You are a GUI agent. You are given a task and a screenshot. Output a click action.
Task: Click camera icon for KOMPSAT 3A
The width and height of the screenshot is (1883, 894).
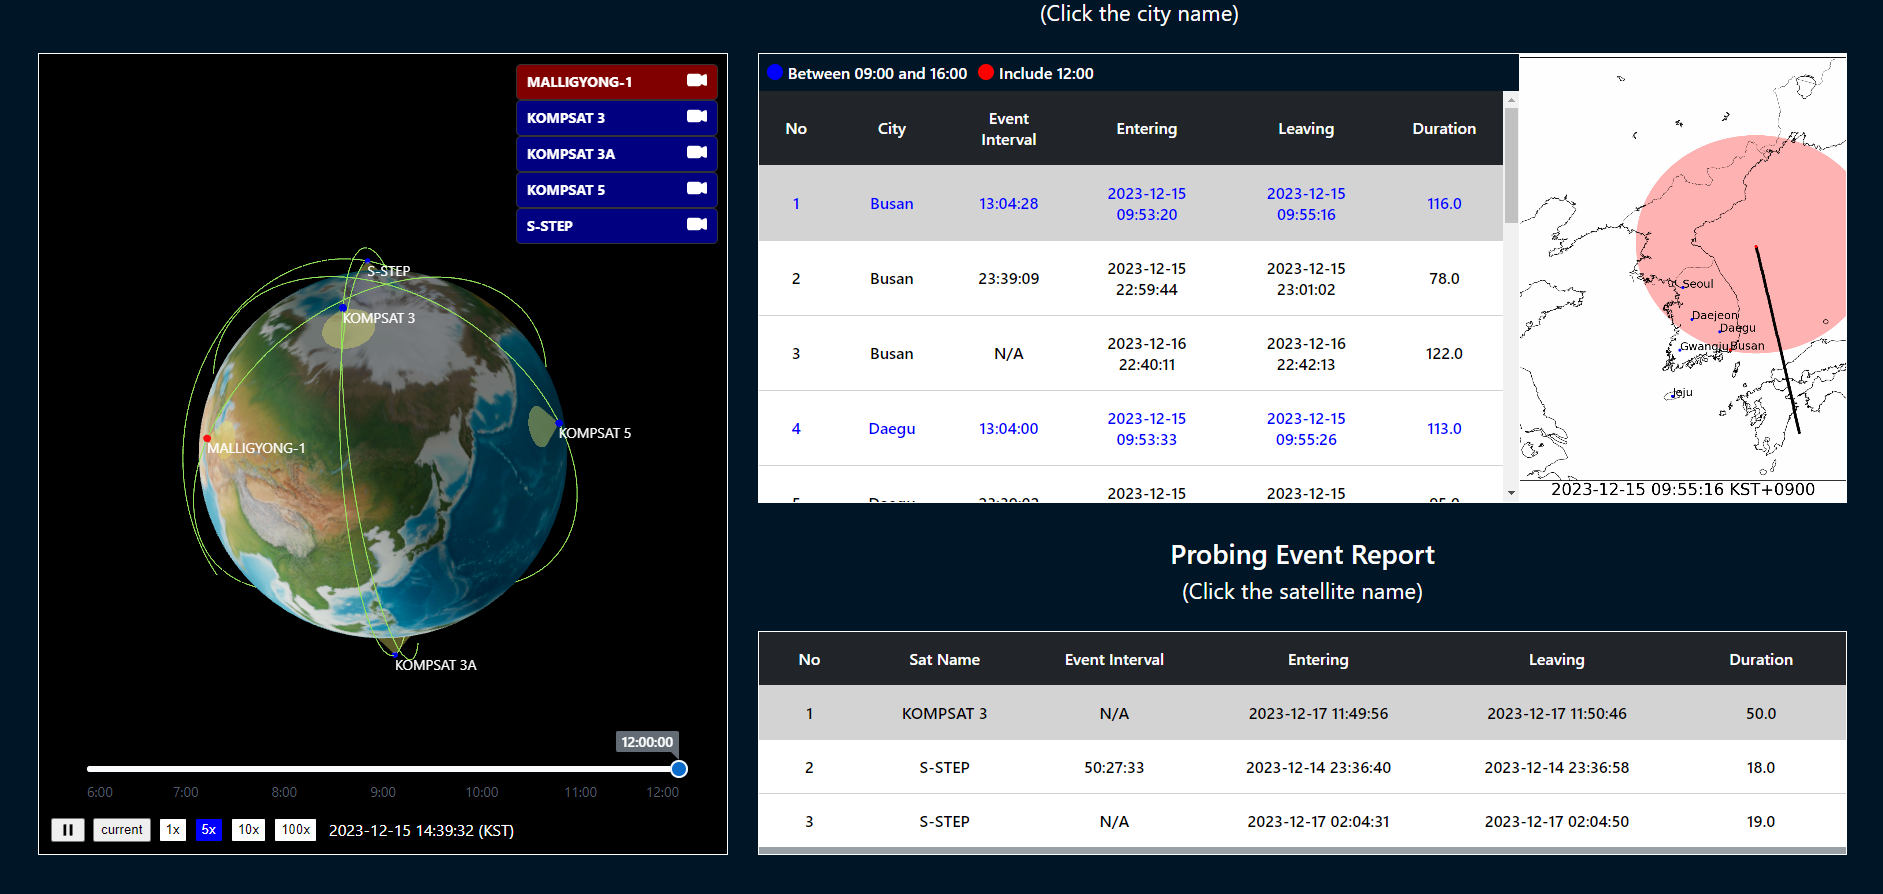(697, 153)
